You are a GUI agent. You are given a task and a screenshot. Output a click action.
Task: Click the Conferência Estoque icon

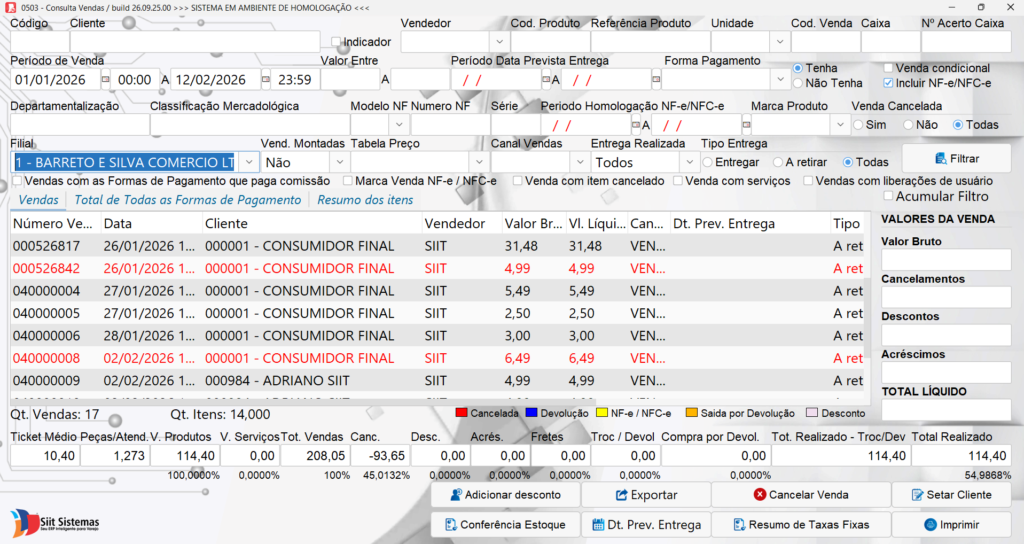tap(449, 525)
